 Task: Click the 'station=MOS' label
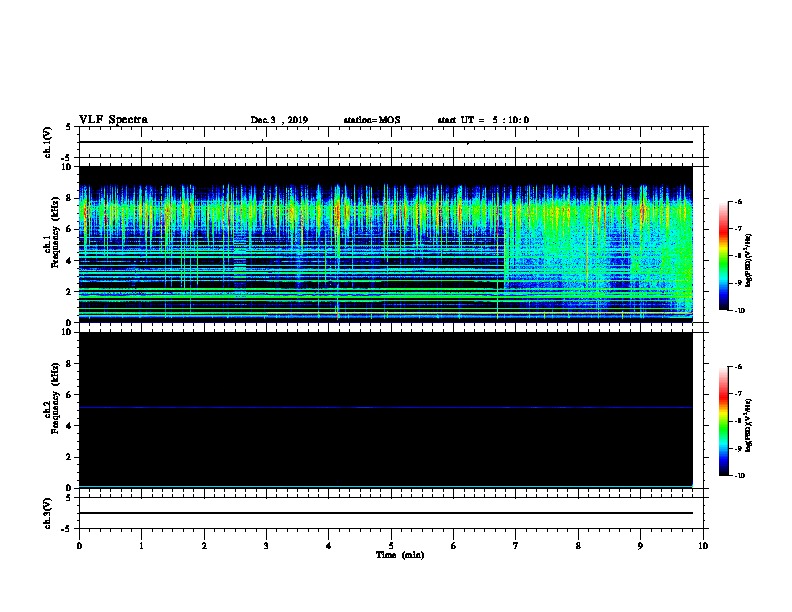click(372, 120)
